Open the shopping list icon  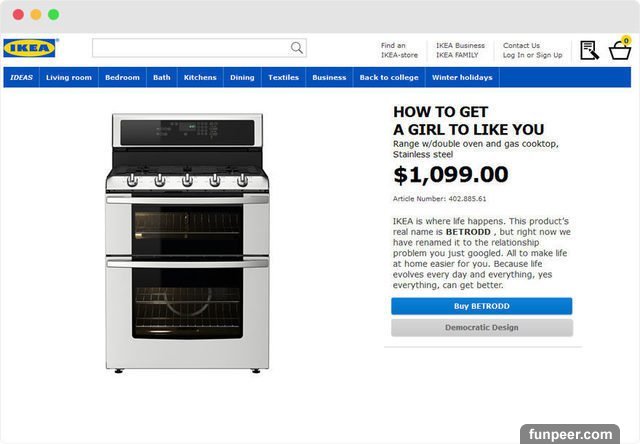click(589, 50)
